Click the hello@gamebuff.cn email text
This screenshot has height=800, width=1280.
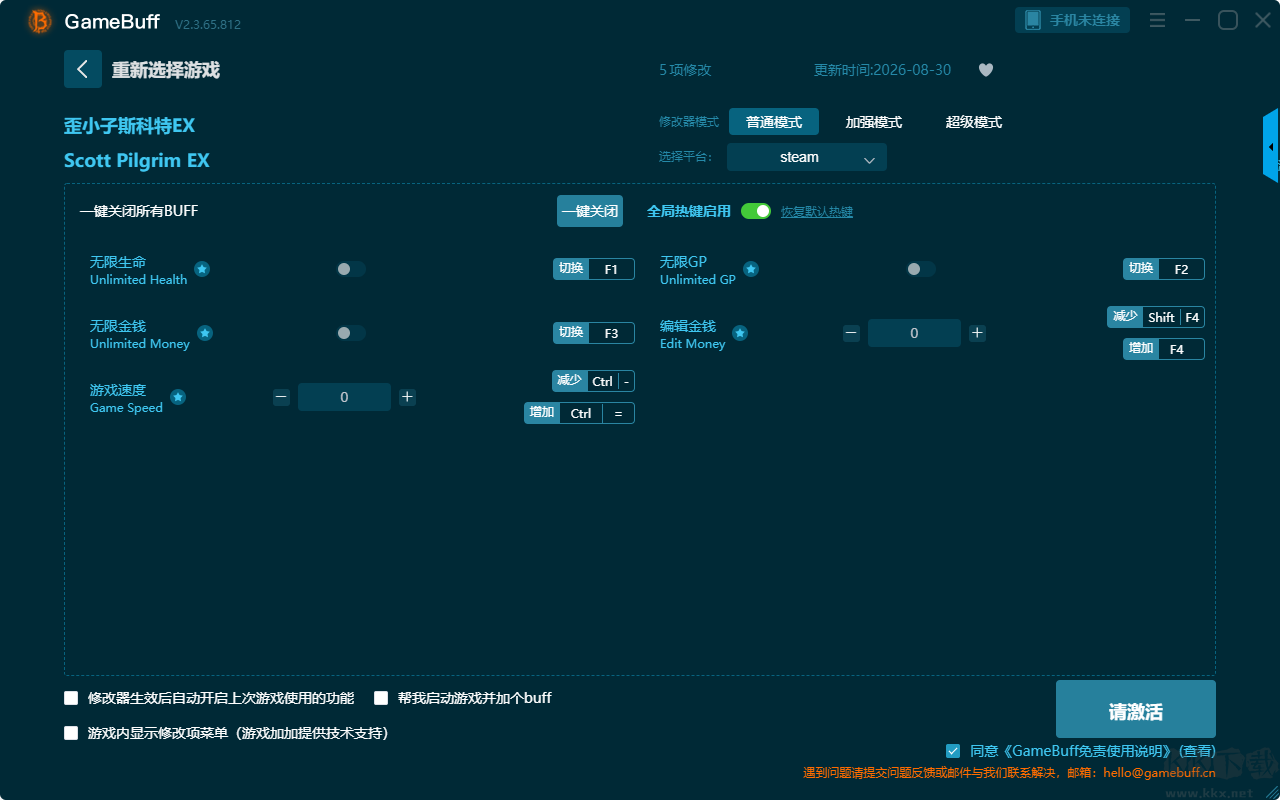pyautogui.click(x=1159, y=773)
